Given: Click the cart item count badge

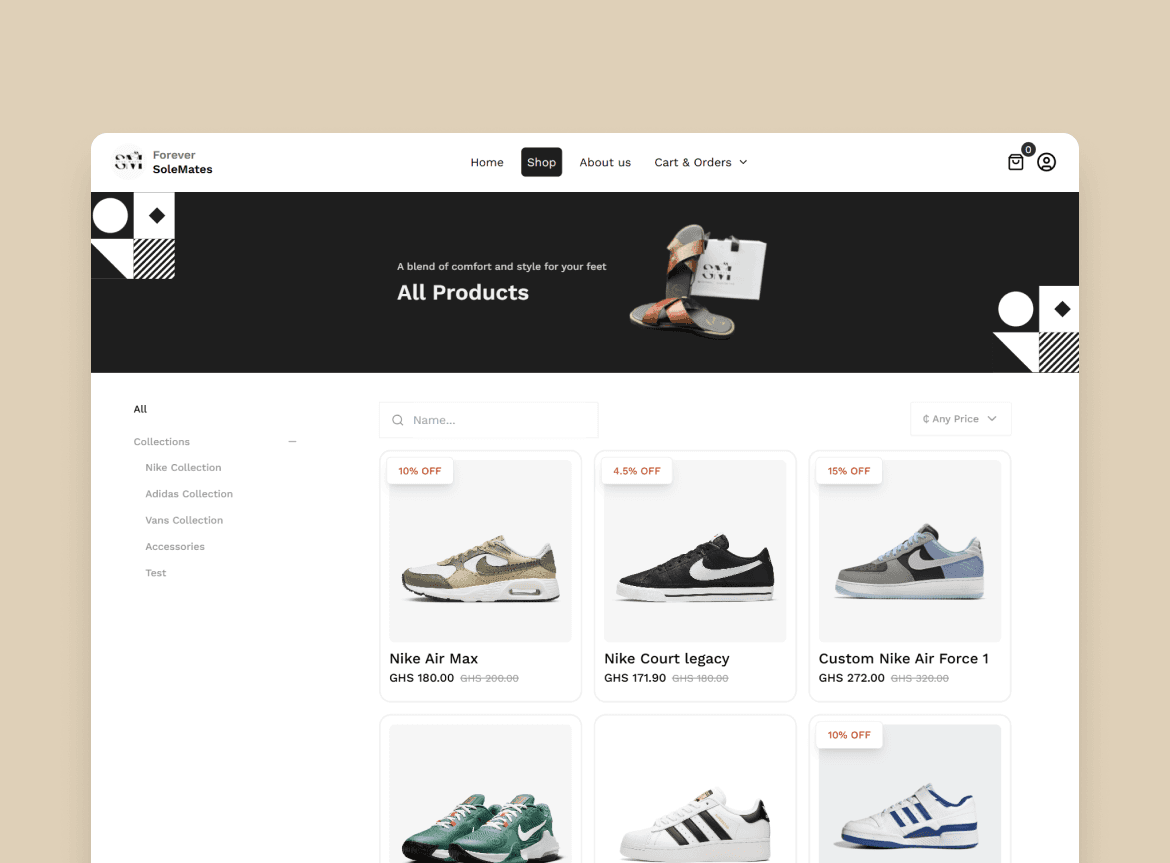Looking at the screenshot, I should pos(1028,149).
